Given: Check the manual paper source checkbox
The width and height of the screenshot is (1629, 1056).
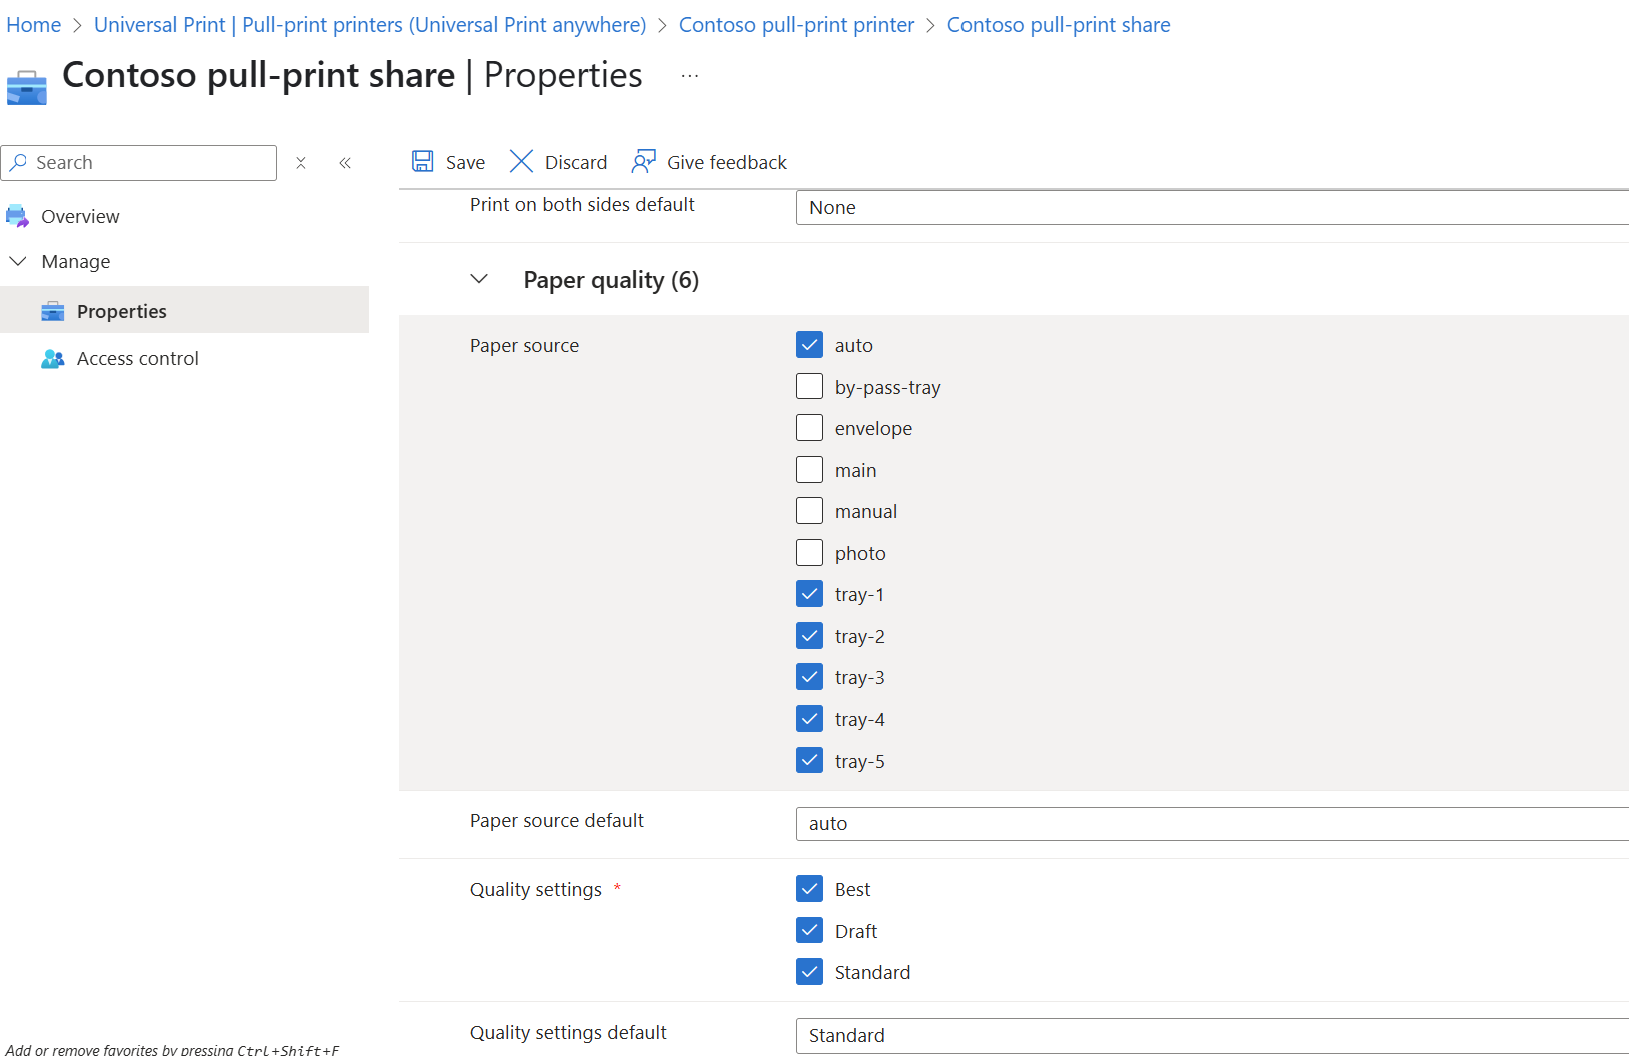Looking at the screenshot, I should click(810, 510).
